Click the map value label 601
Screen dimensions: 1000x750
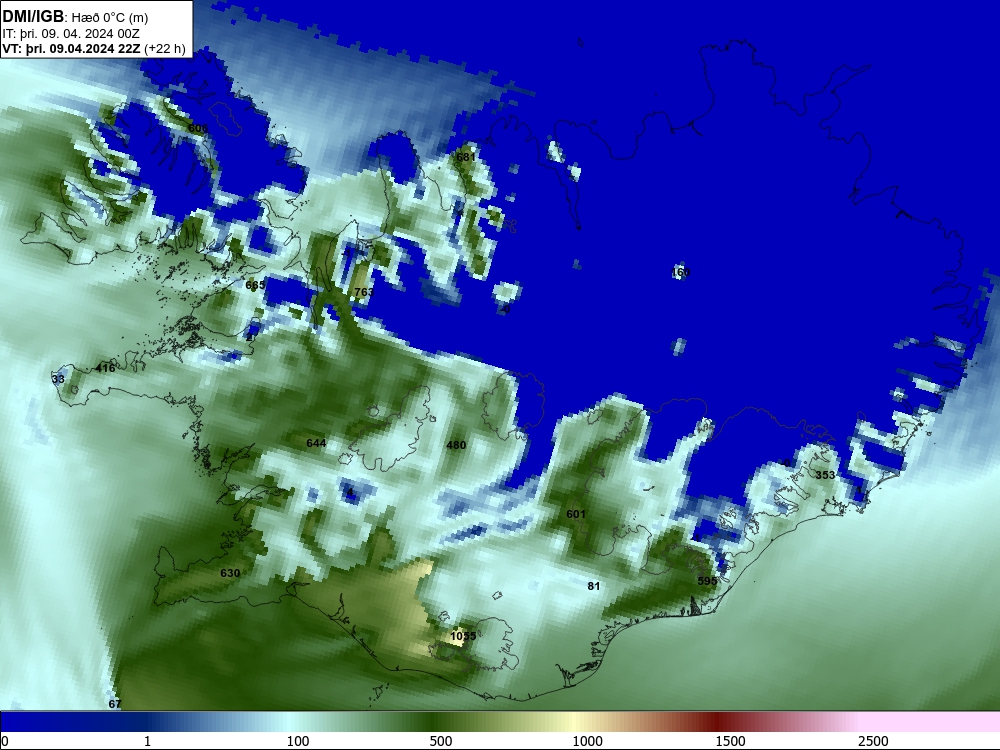[576, 514]
